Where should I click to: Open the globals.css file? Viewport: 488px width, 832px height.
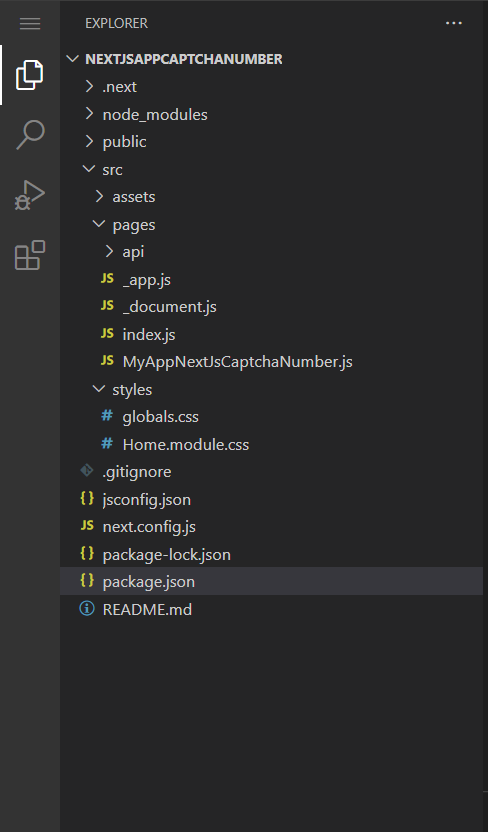(160, 417)
